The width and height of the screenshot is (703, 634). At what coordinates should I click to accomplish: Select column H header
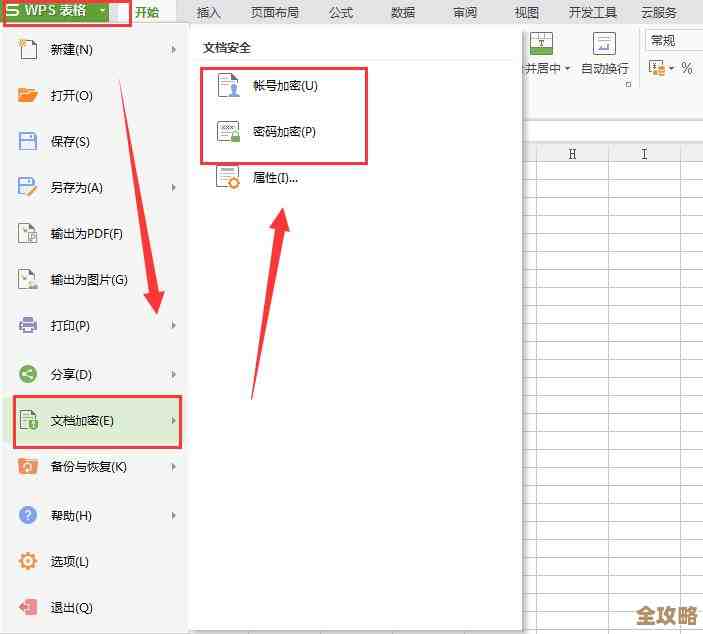tap(572, 154)
